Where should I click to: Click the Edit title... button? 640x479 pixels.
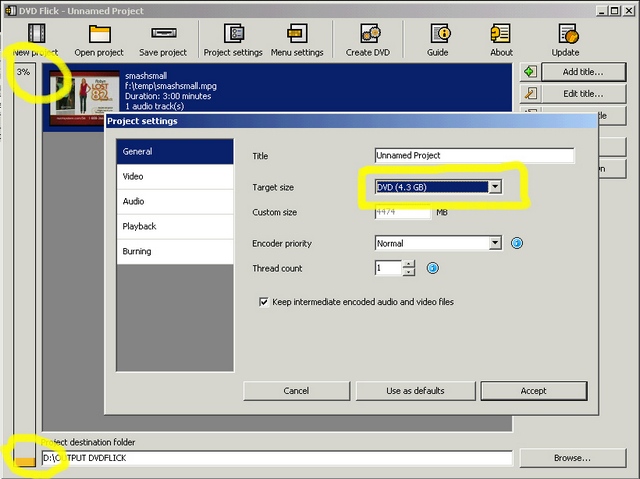[584, 94]
